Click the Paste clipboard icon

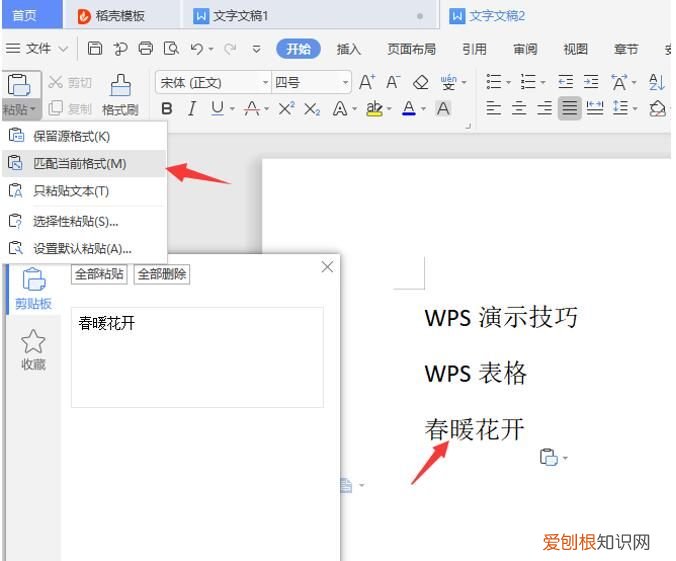point(19,85)
